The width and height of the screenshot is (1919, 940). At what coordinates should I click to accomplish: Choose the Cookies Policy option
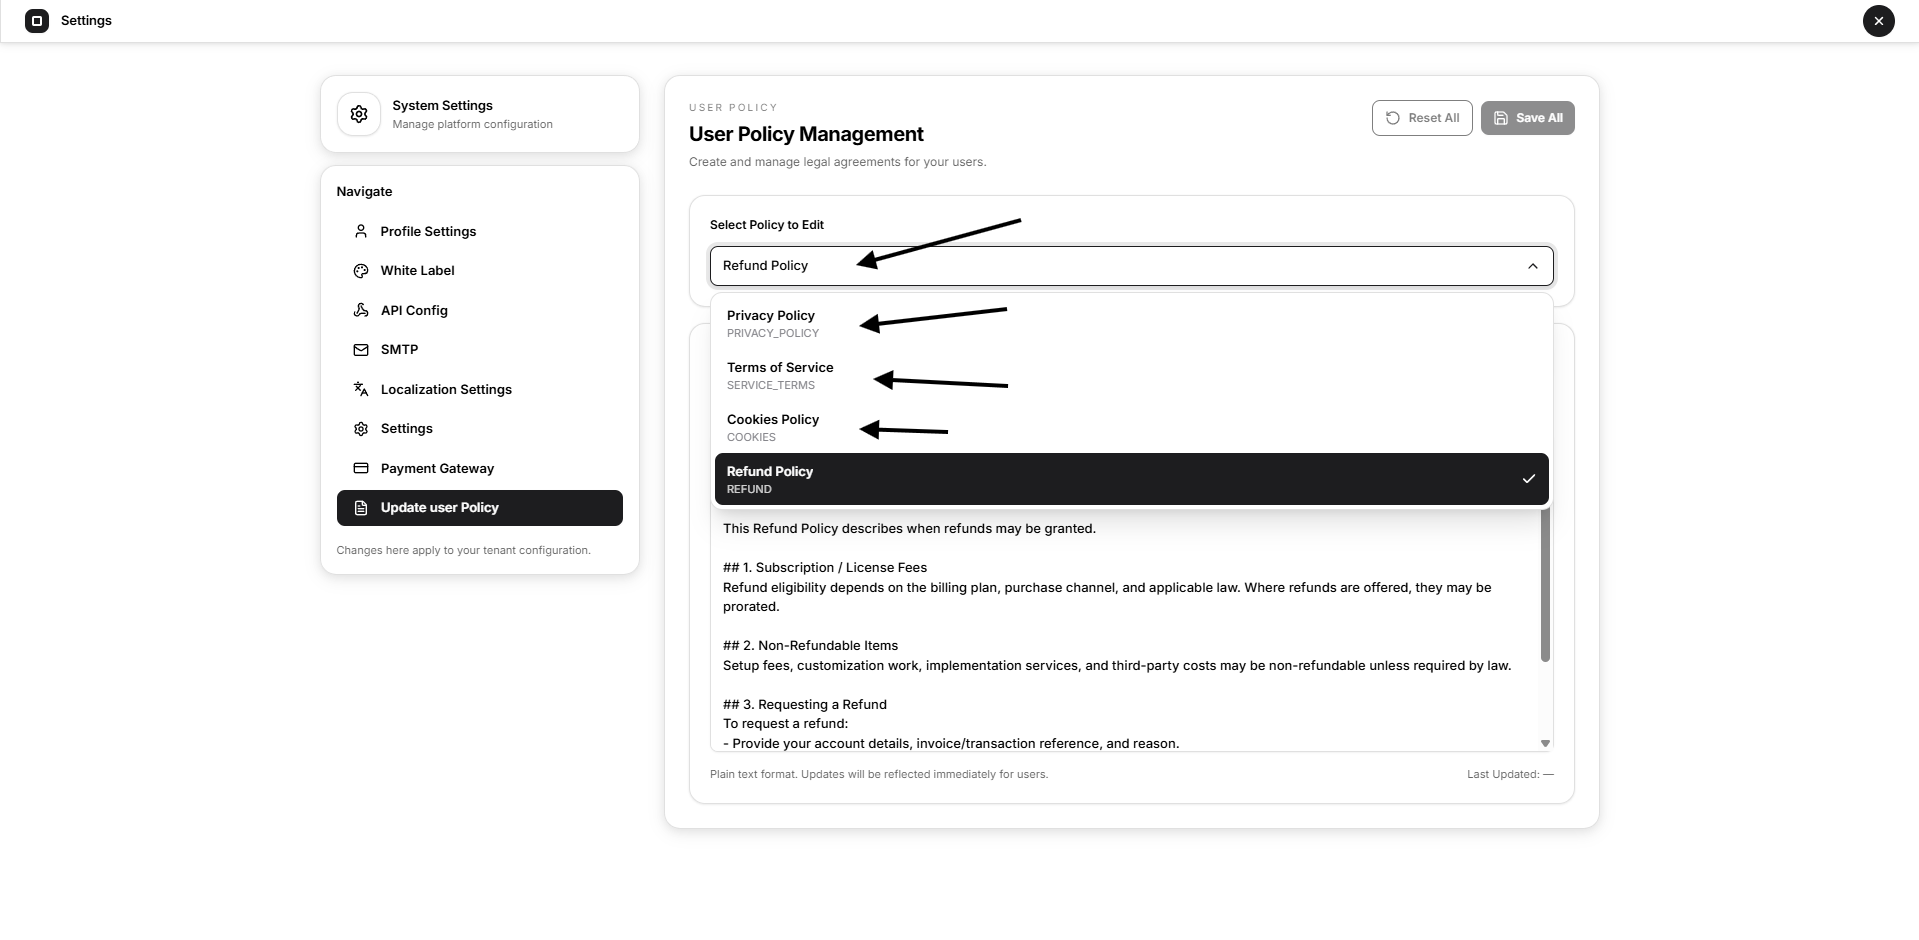pos(1131,427)
